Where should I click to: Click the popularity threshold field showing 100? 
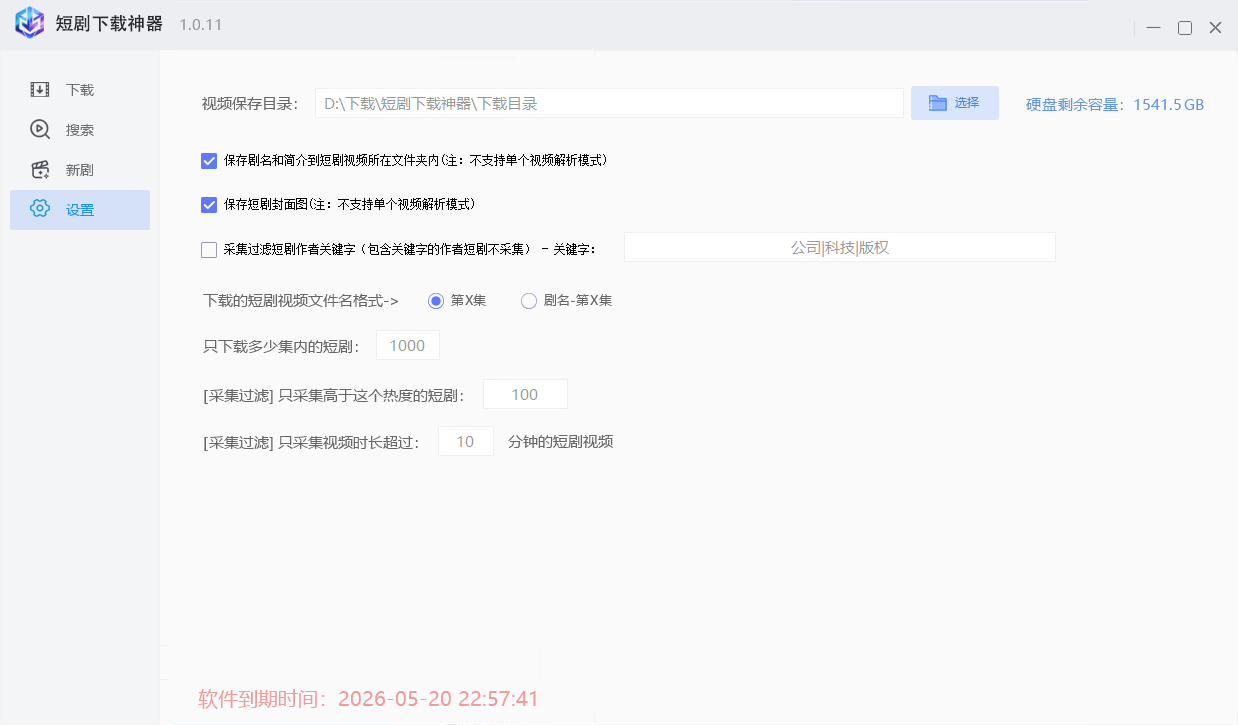pos(525,394)
